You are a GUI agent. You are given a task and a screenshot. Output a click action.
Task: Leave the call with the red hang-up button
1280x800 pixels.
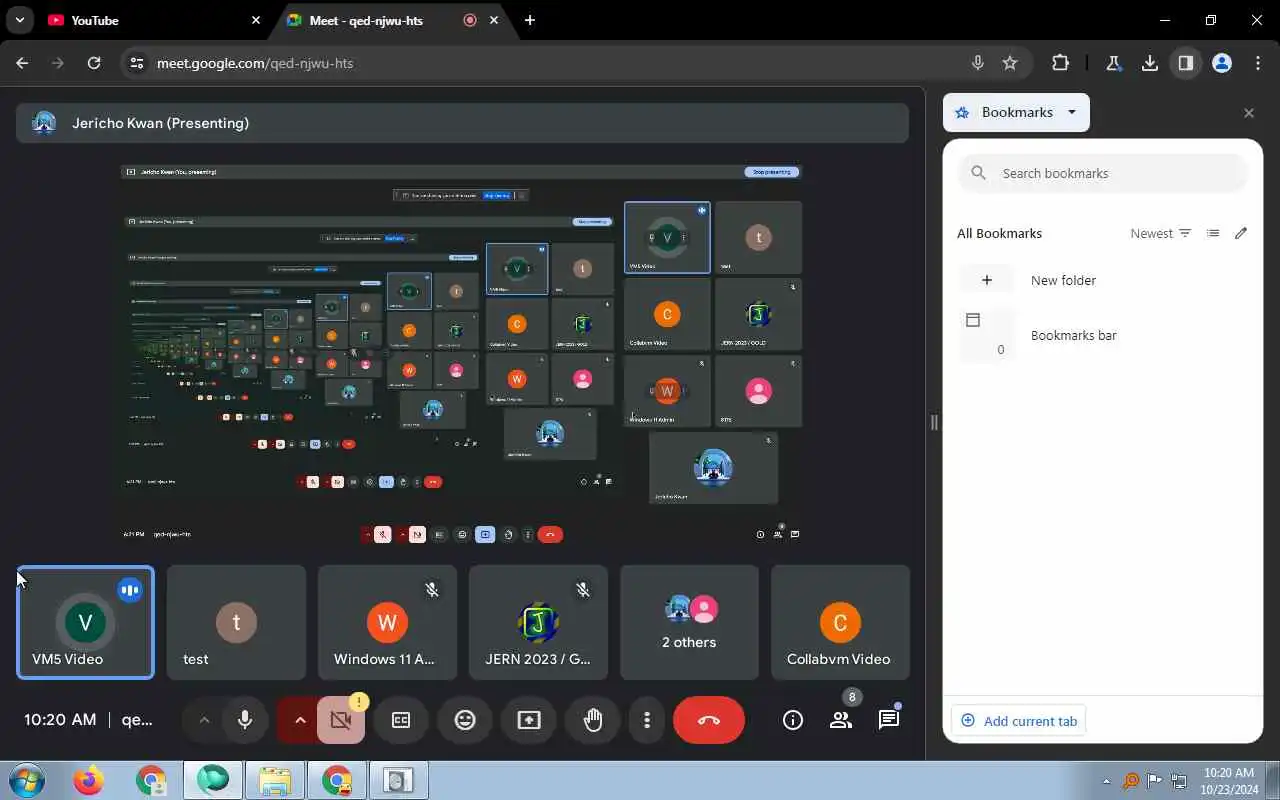click(x=709, y=720)
